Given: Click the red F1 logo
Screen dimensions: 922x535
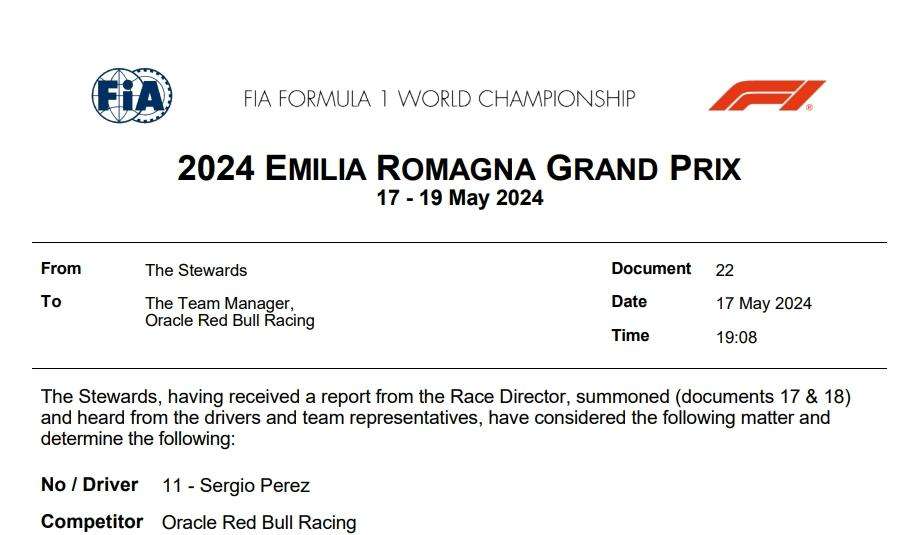Looking at the screenshot, I should (766, 96).
